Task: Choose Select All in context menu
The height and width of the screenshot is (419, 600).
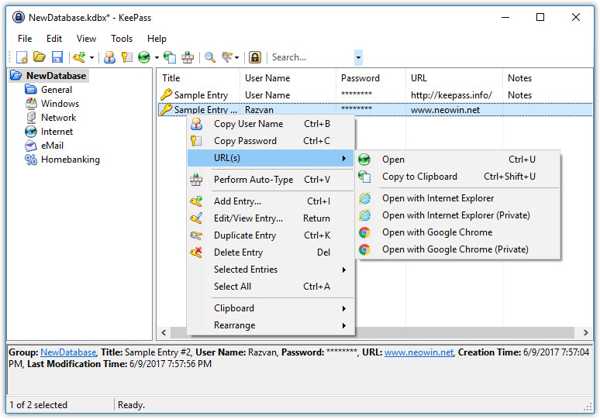Action: (x=271, y=287)
